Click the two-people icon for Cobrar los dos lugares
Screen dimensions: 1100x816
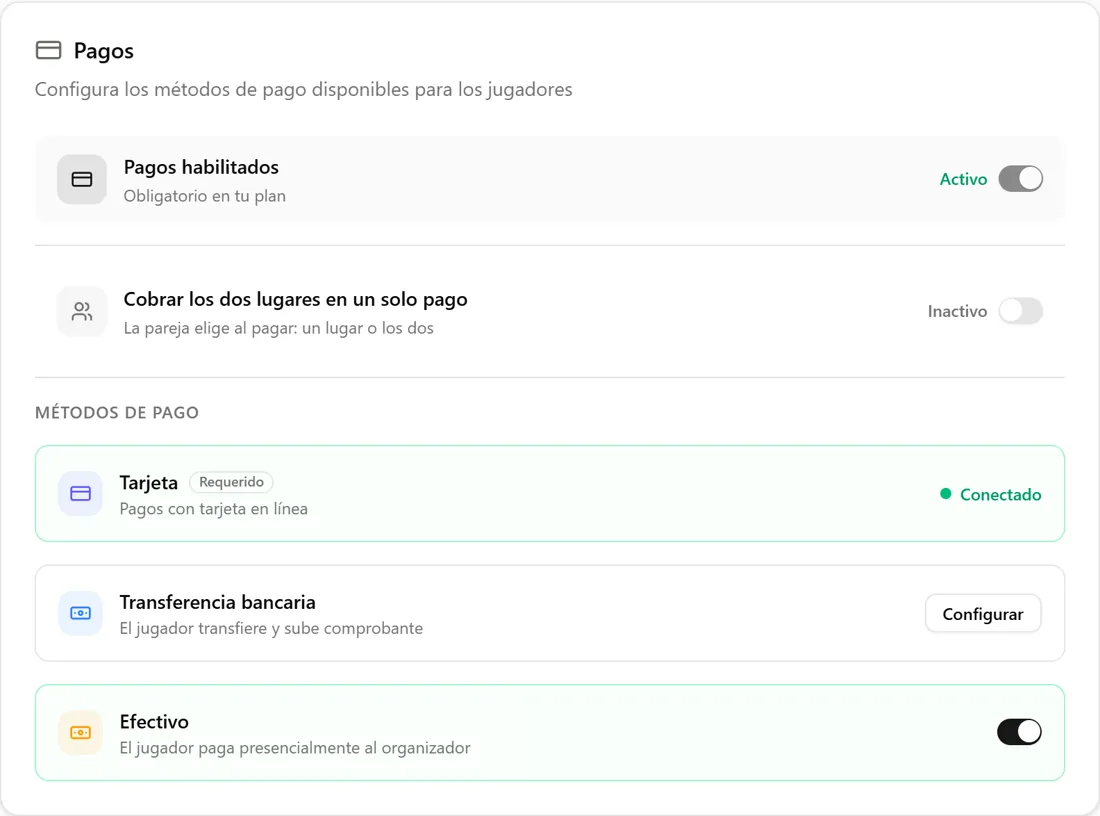click(x=82, y=312)
